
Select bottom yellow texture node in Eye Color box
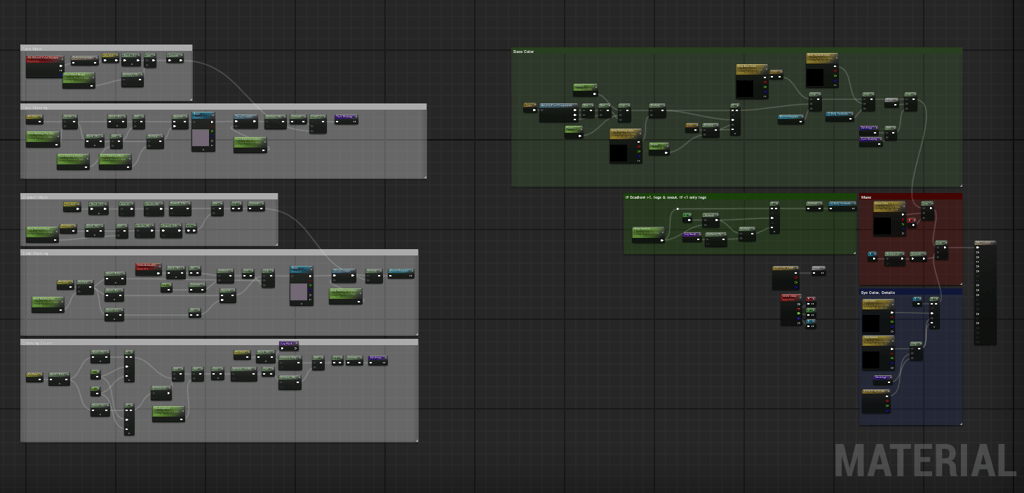point(876,401)
